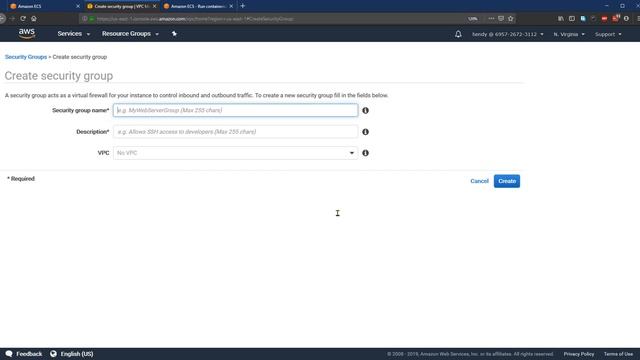The image size is (640, 360).
Task: Open the pin shortcuts thumbtack icon
Action: coord(174,34)
